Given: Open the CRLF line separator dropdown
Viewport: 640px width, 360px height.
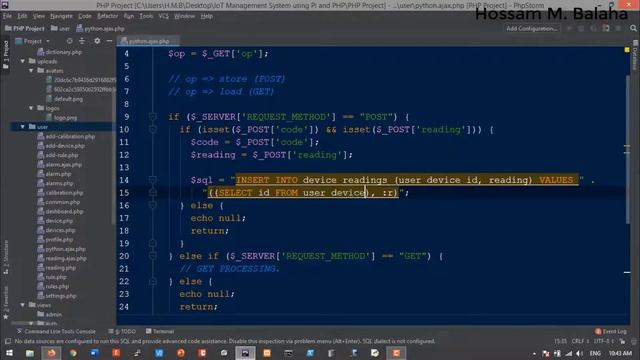Looking at the screenshot, I should 580,341.
